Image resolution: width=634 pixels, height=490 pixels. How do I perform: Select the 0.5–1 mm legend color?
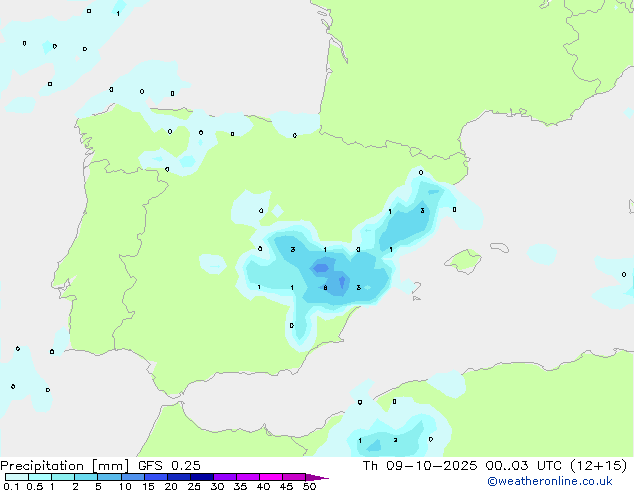tap(40, 477)
